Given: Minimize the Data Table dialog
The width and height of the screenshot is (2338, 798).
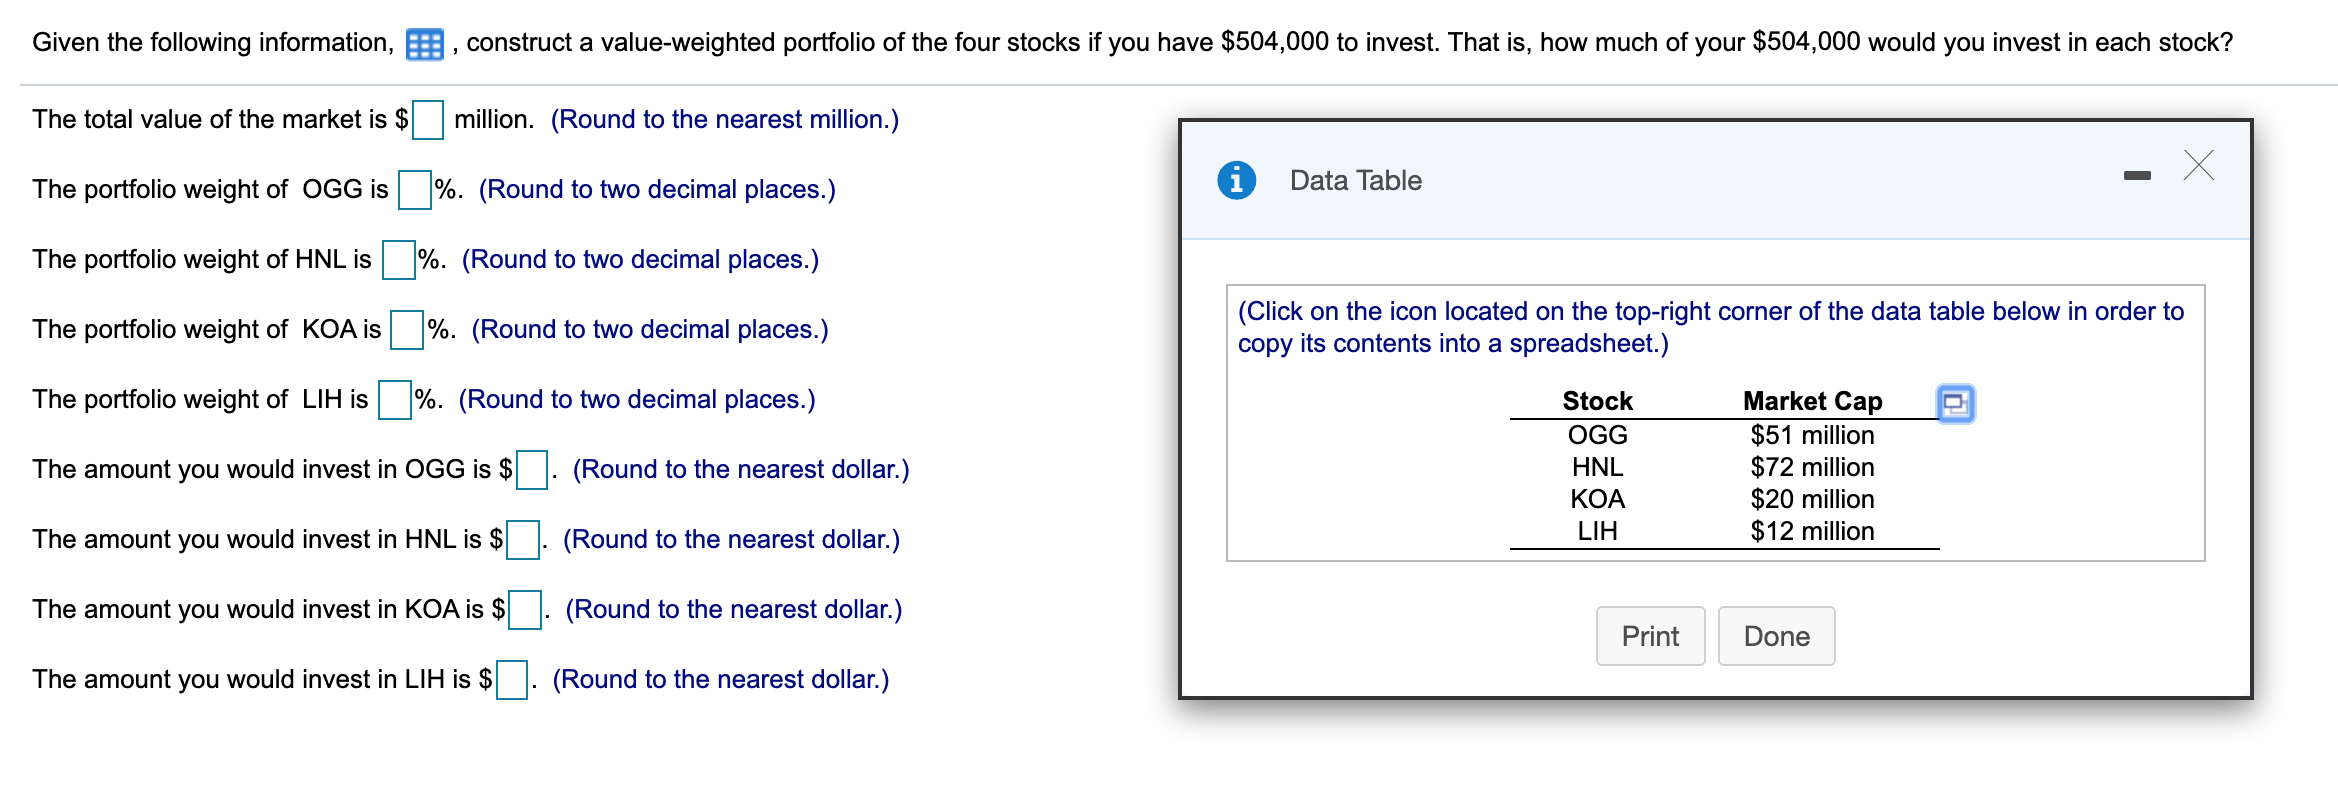Looking at the screenshot, I should (x=2137, y=176).
